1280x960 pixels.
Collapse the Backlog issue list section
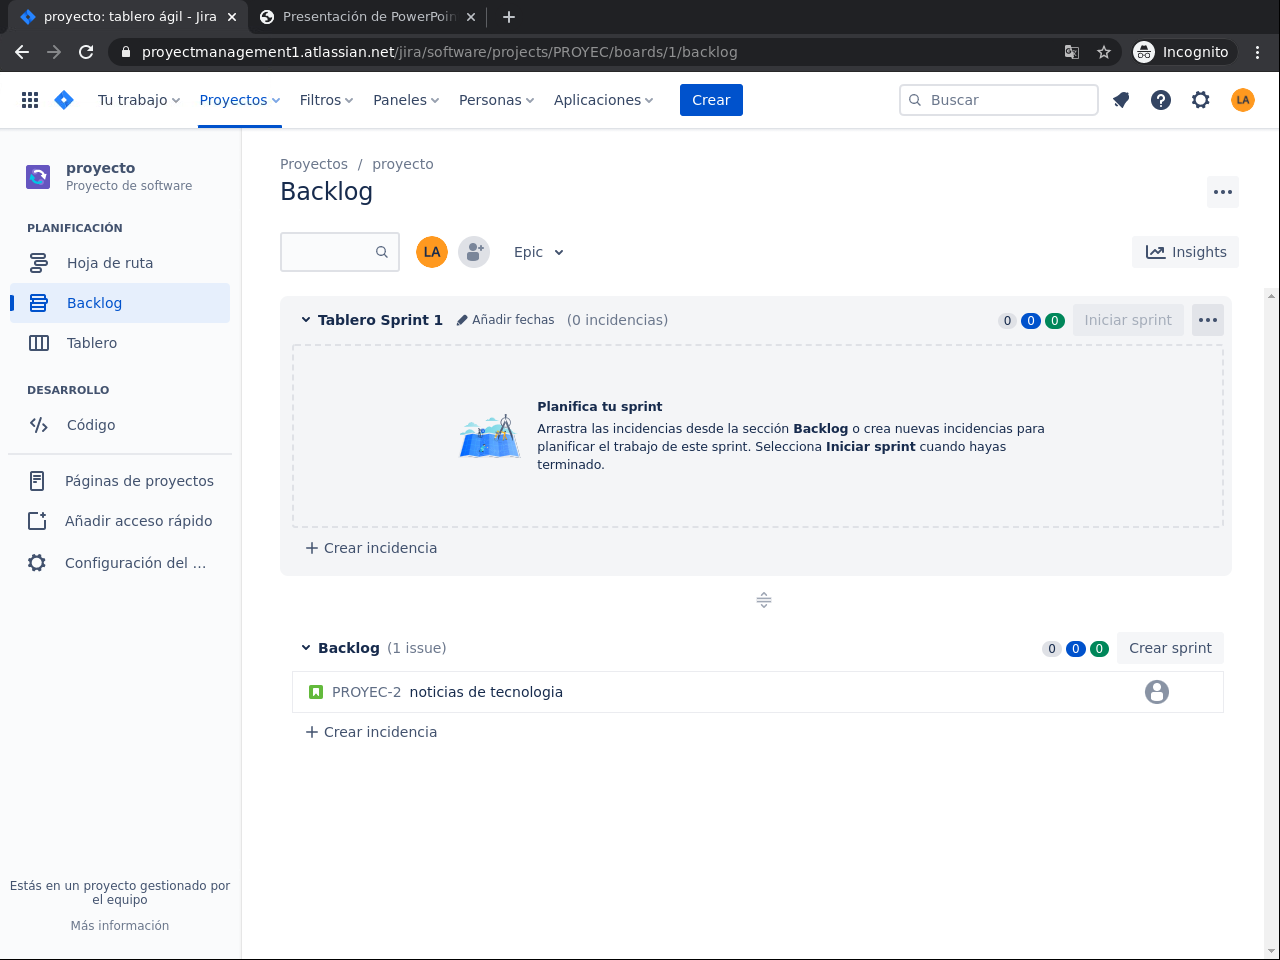pos(306,648)
